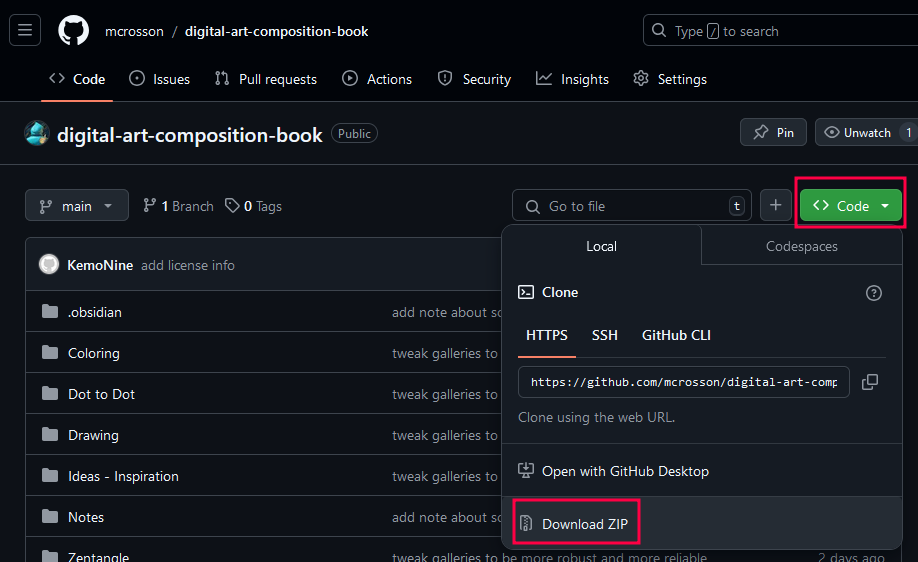
Task: Open the mcrosson user profile link
Action: 134,32
